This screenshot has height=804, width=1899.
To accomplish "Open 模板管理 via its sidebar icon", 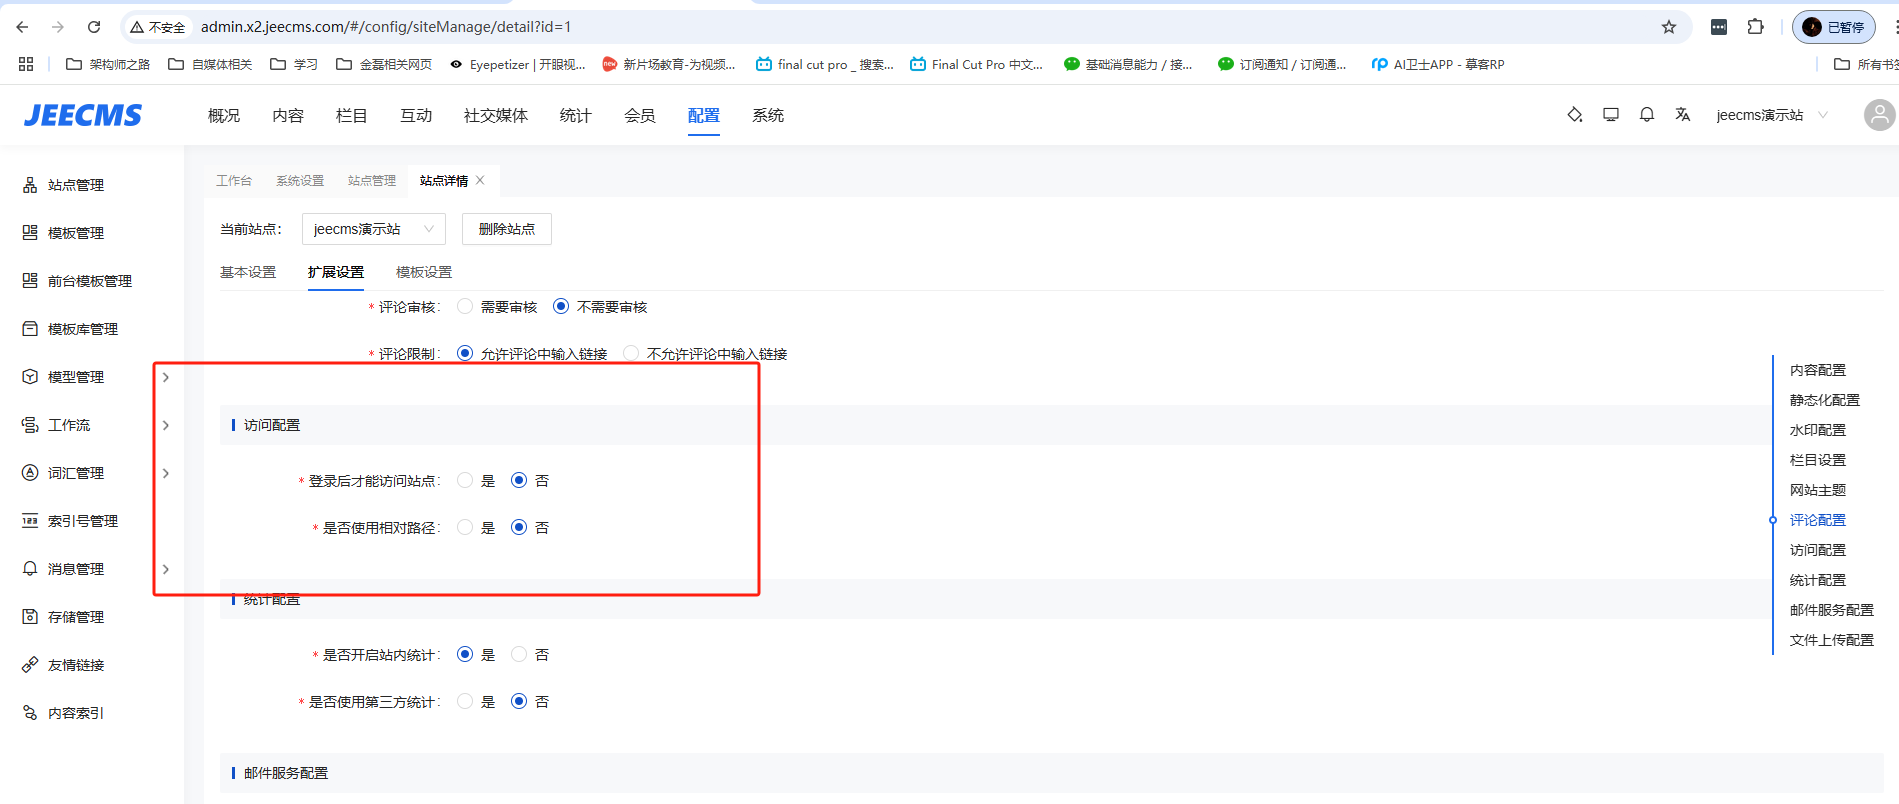I will coord(30,233).
